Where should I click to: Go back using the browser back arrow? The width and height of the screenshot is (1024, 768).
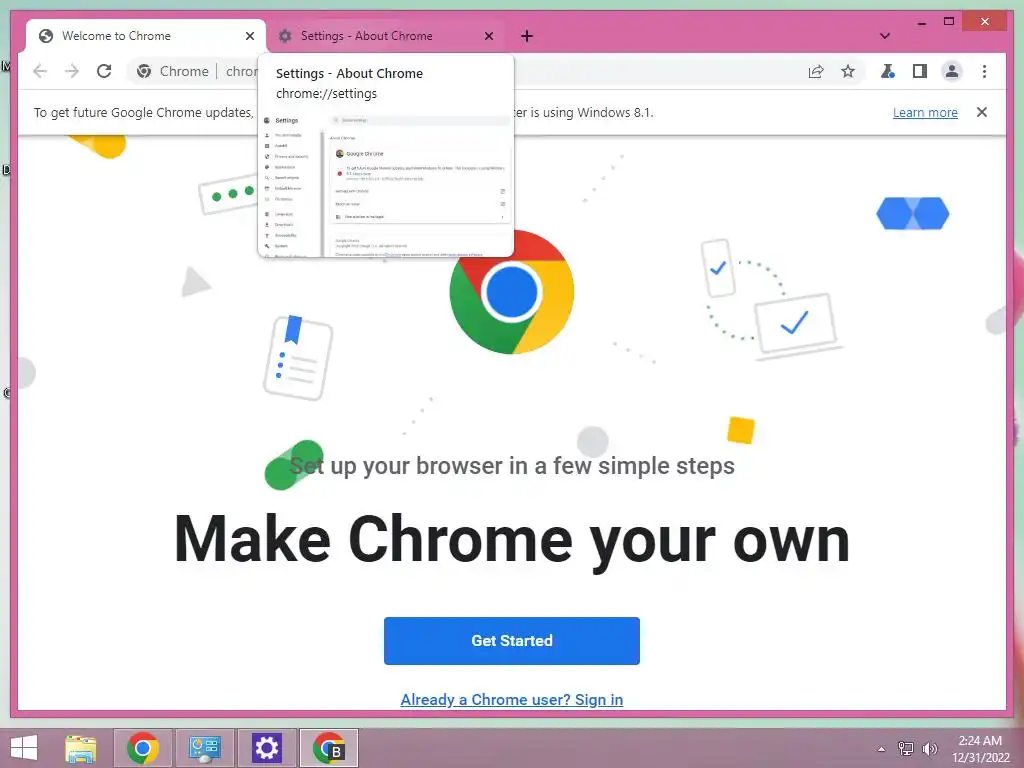click(x=40, y=71)
